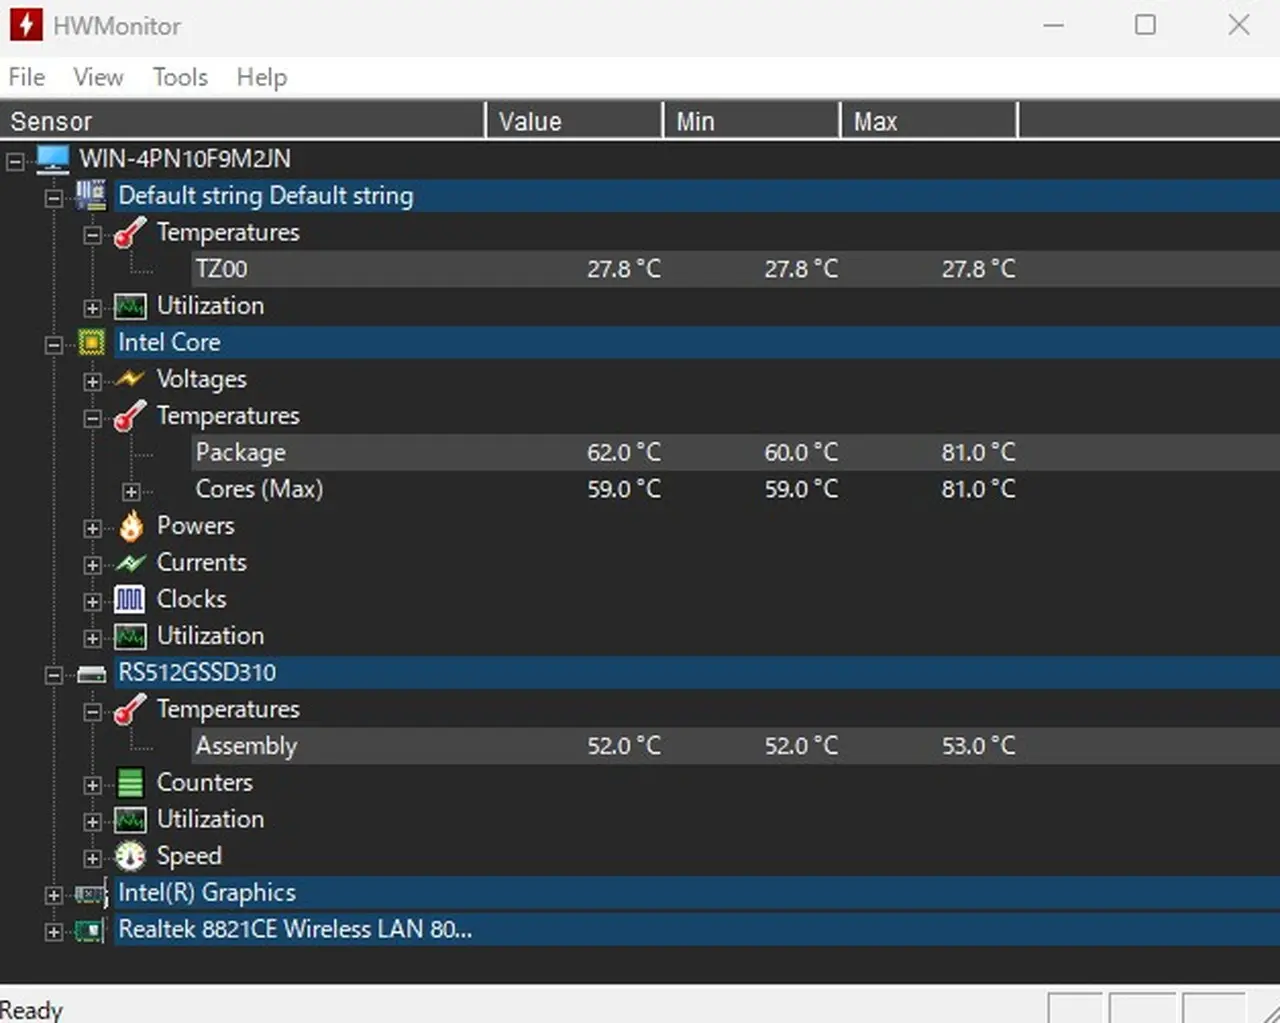Image resolution: width=1280 pixels, height=1023 pixels.
Task: Select the Package temperature row
Action: point(240,453)
